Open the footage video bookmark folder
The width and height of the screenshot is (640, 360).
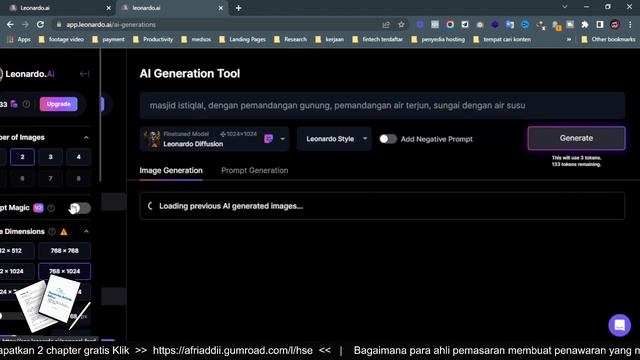point(61,39)
